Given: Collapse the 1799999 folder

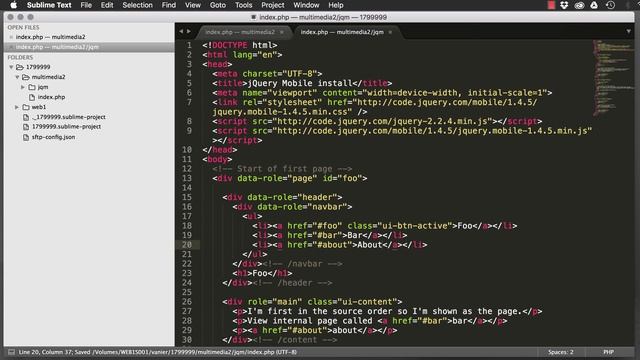Looking at the screenshot, I should (11, 67).
